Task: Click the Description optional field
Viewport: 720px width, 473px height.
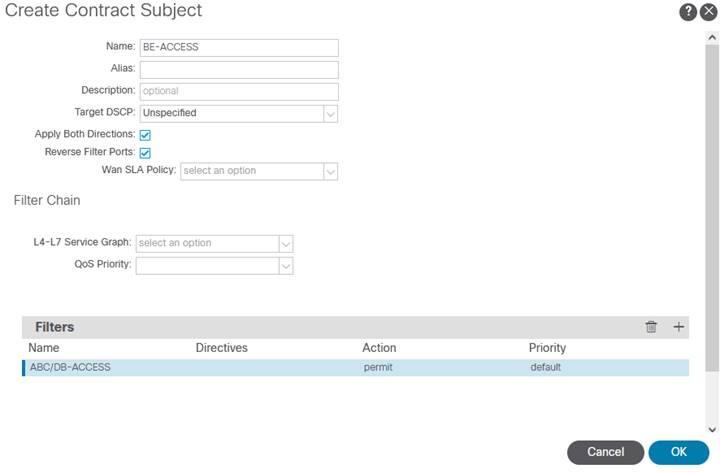Action: 239,92
